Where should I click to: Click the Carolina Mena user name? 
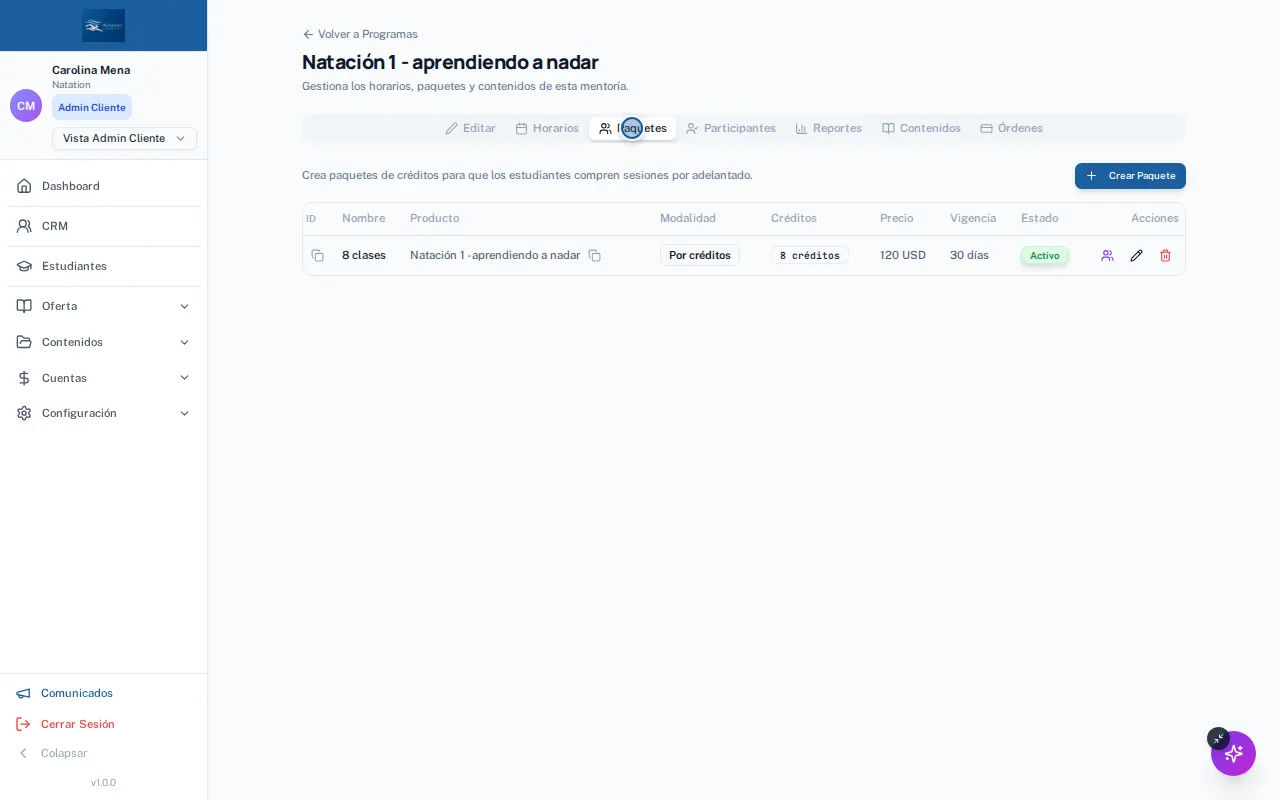pos(91,70)
